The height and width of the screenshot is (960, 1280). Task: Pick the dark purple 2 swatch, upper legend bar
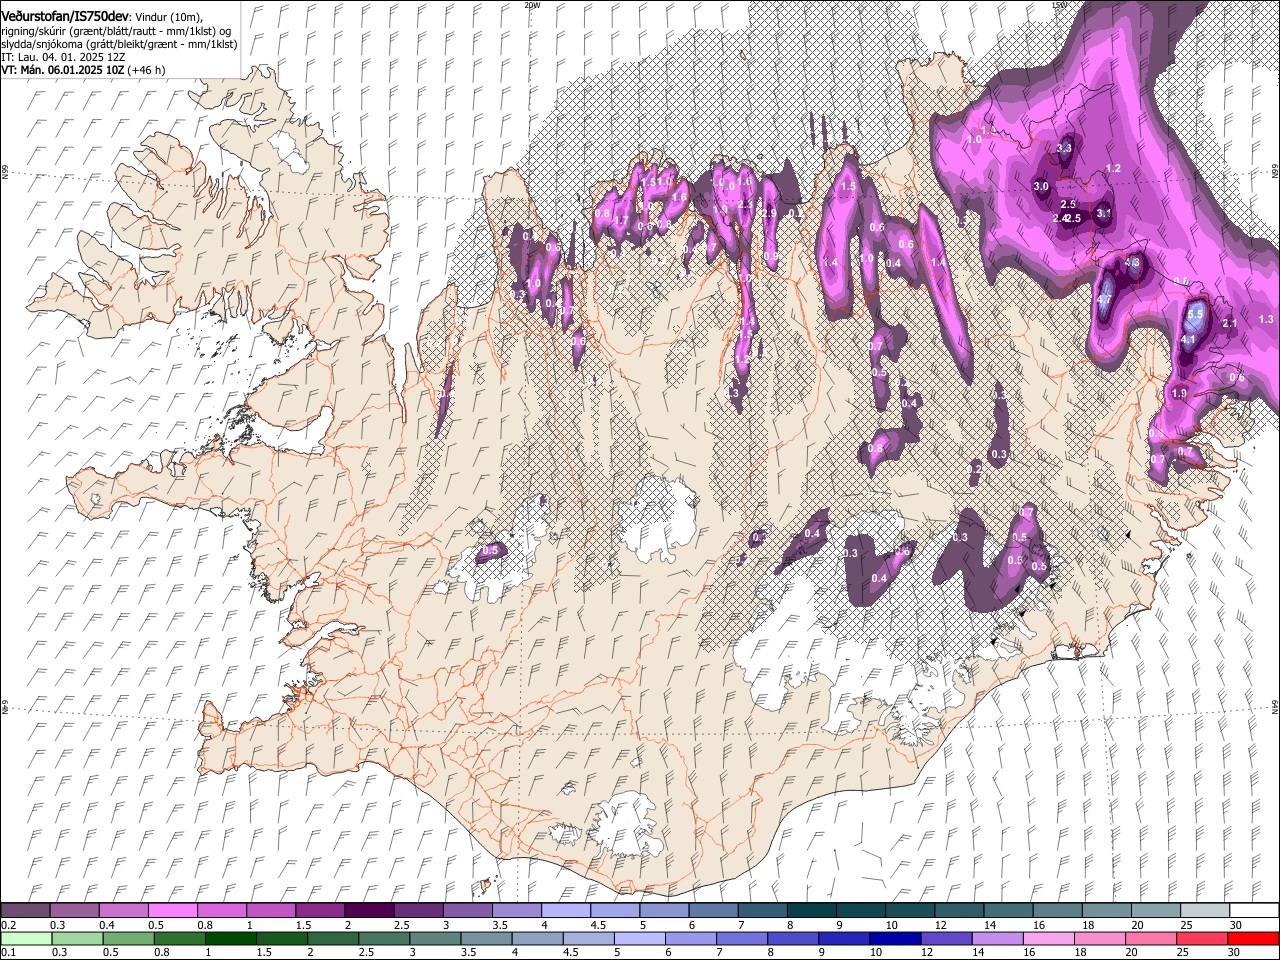tap(368, 910)
